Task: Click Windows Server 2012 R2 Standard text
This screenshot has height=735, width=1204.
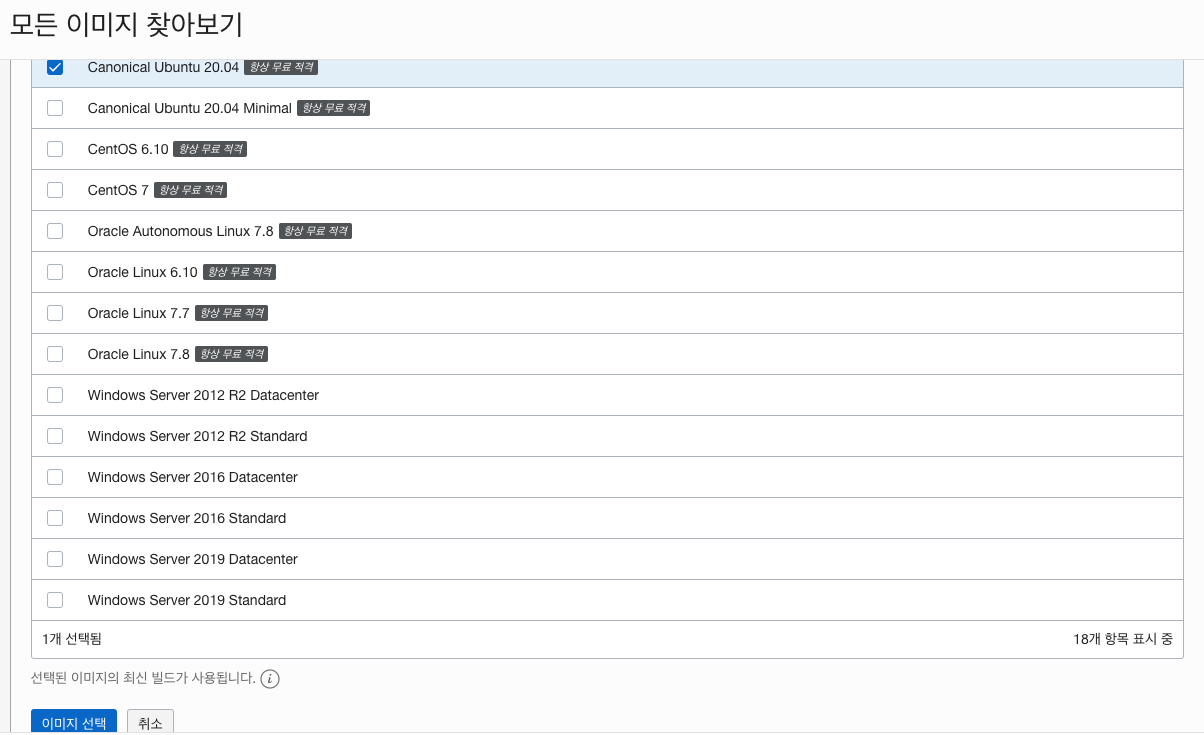Action: click(197, 436)
